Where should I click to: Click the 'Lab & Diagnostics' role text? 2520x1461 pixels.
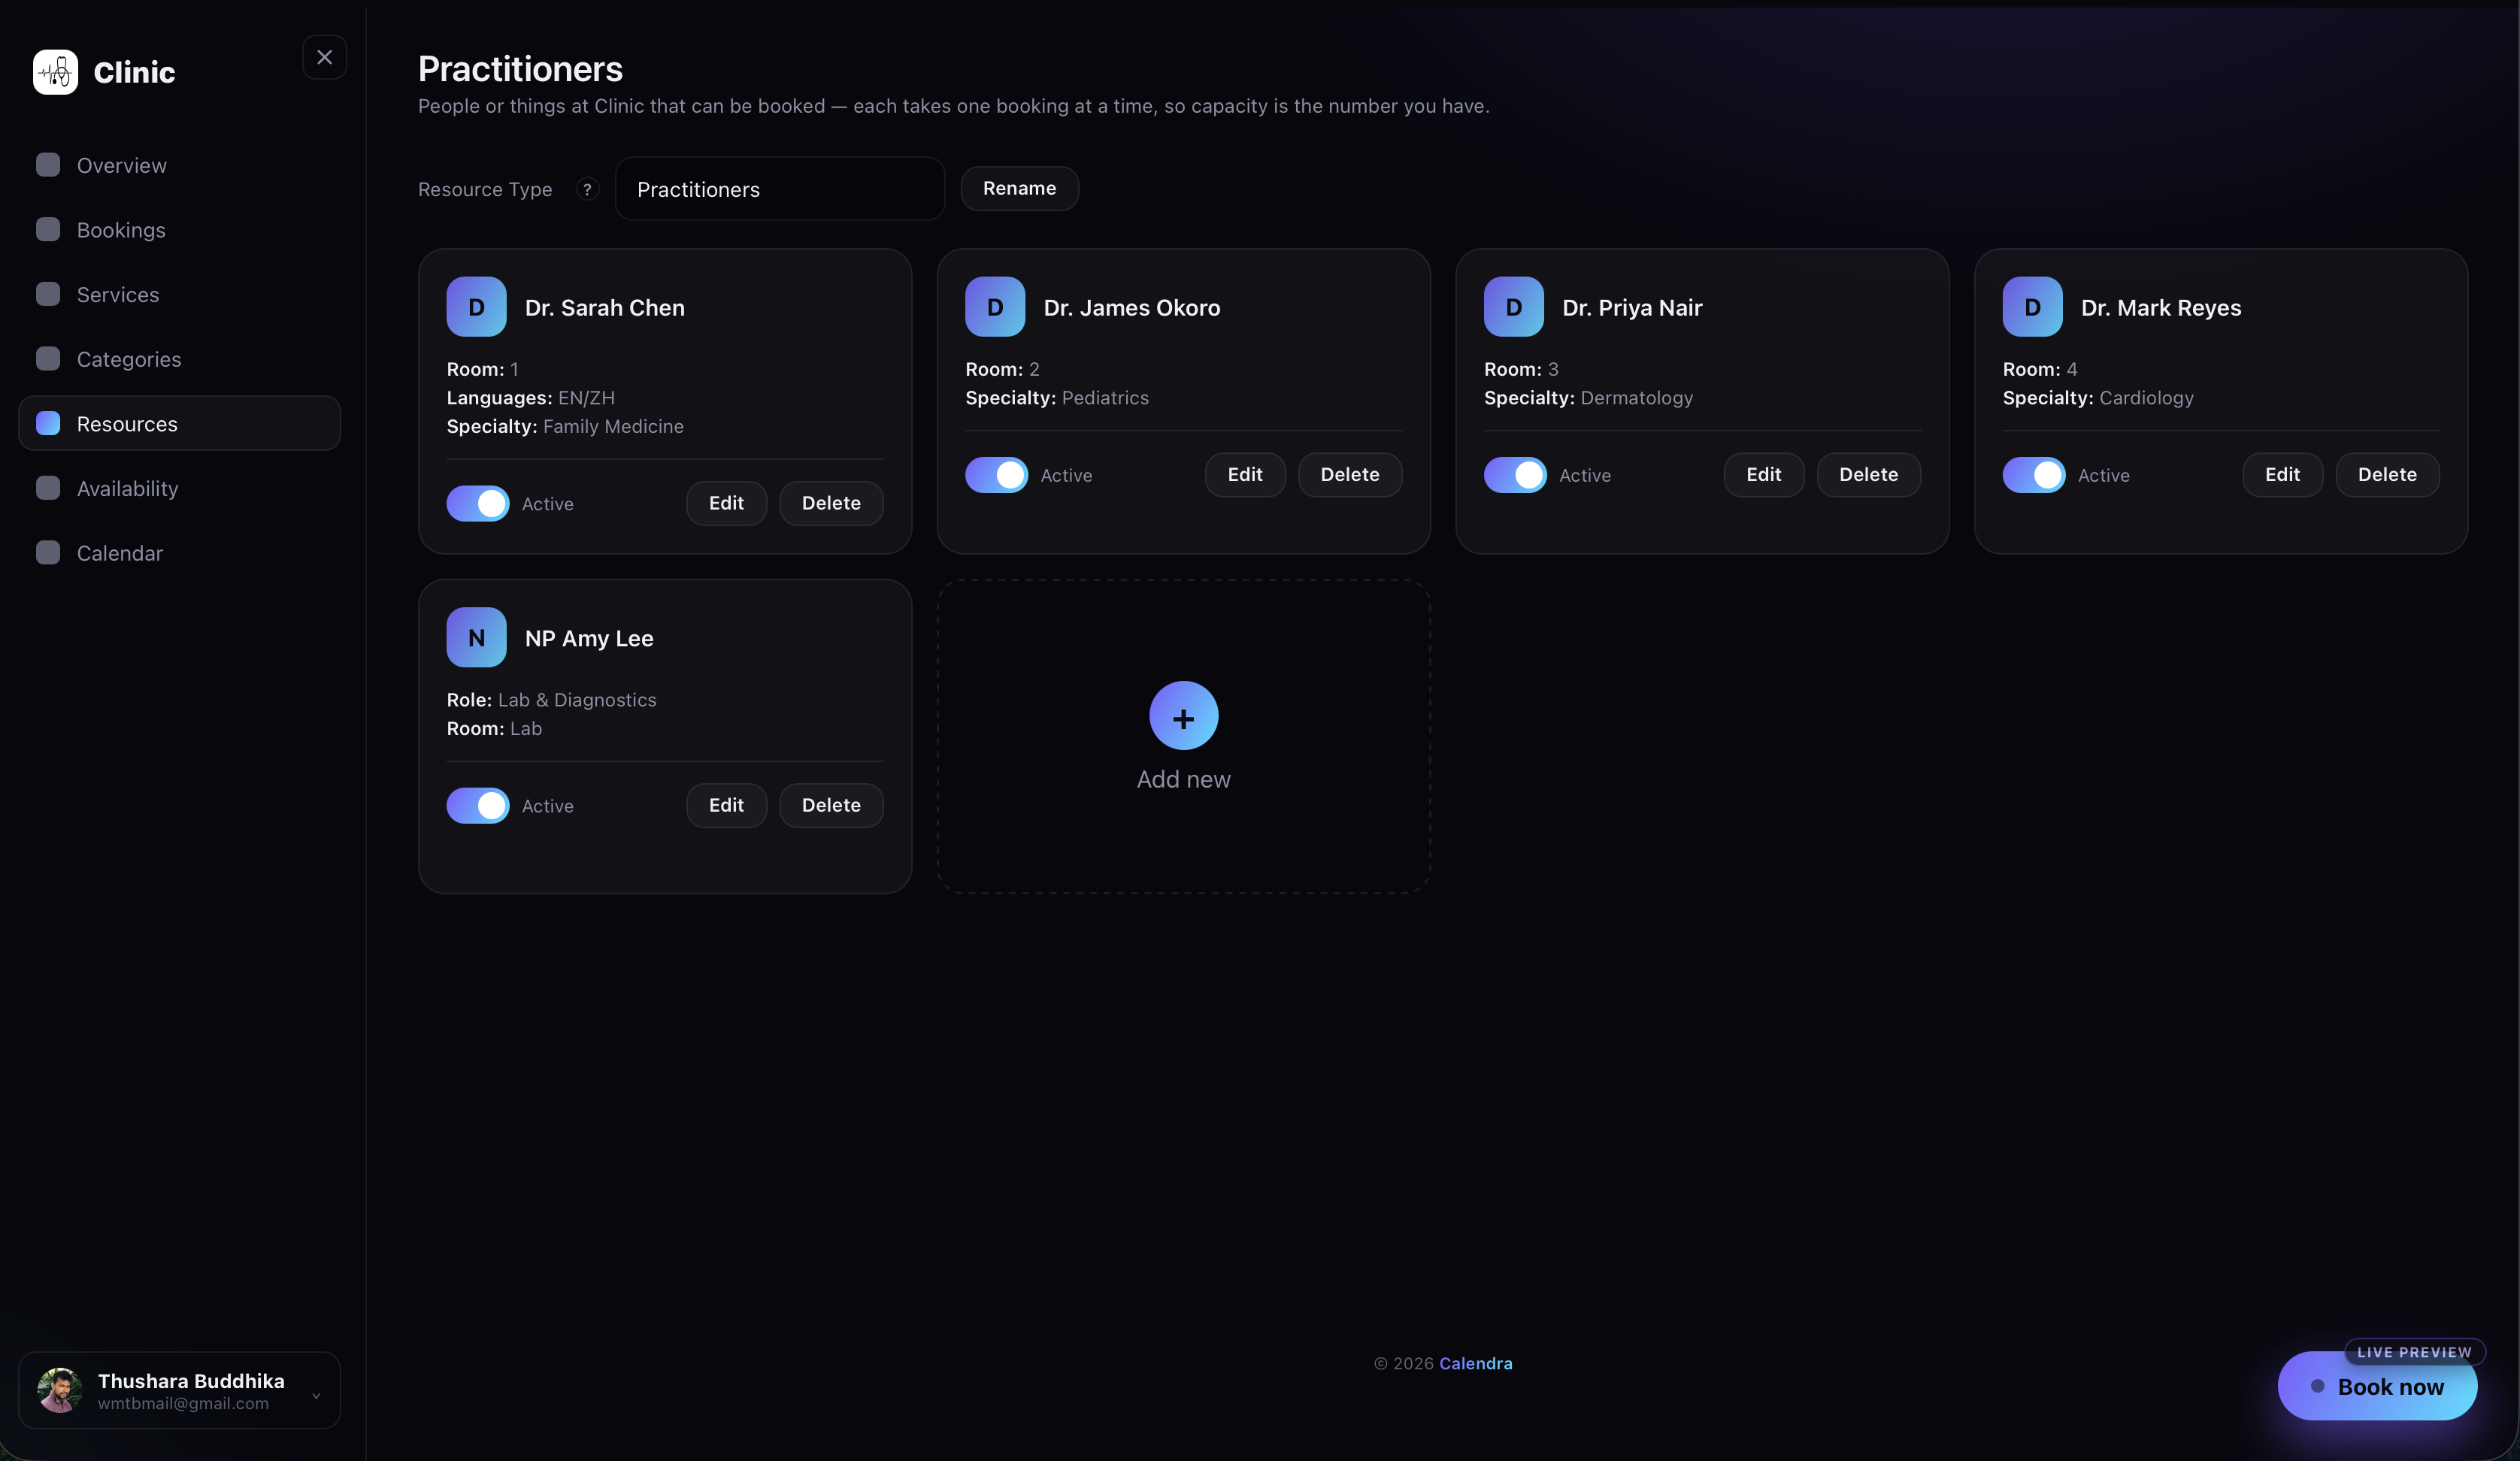point(577,700)
